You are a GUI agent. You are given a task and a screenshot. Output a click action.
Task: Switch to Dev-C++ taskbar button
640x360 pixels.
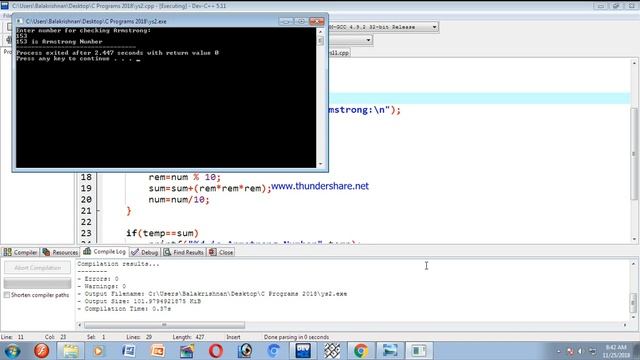click(x=303, y=351)
